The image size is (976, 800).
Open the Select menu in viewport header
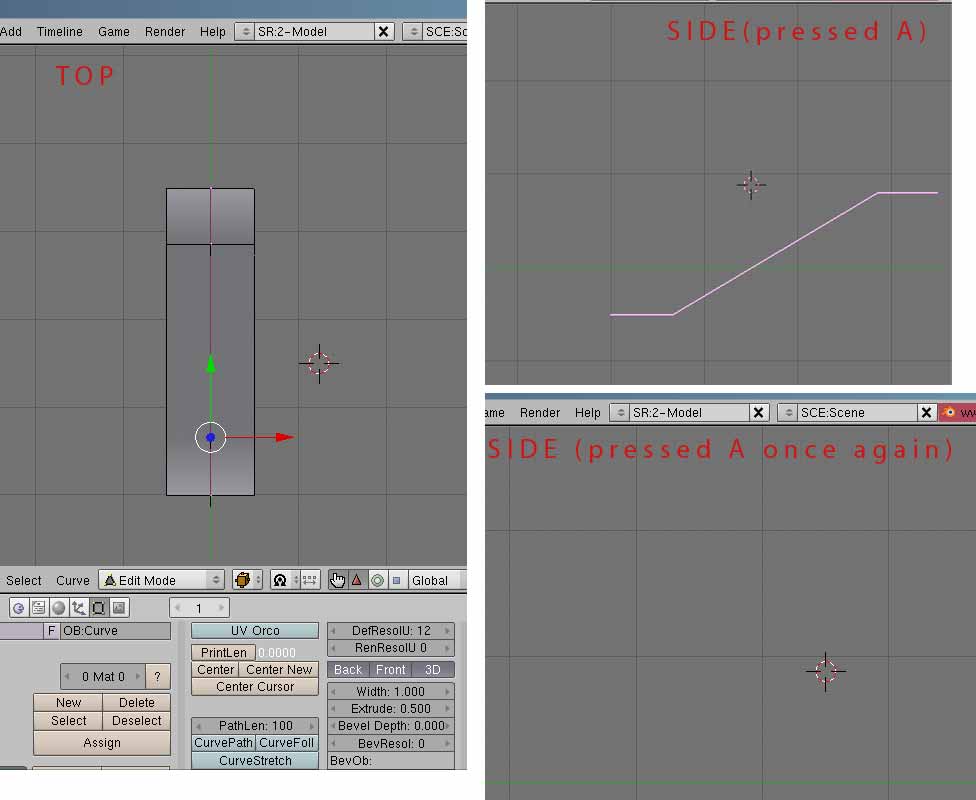coord(24,580)
